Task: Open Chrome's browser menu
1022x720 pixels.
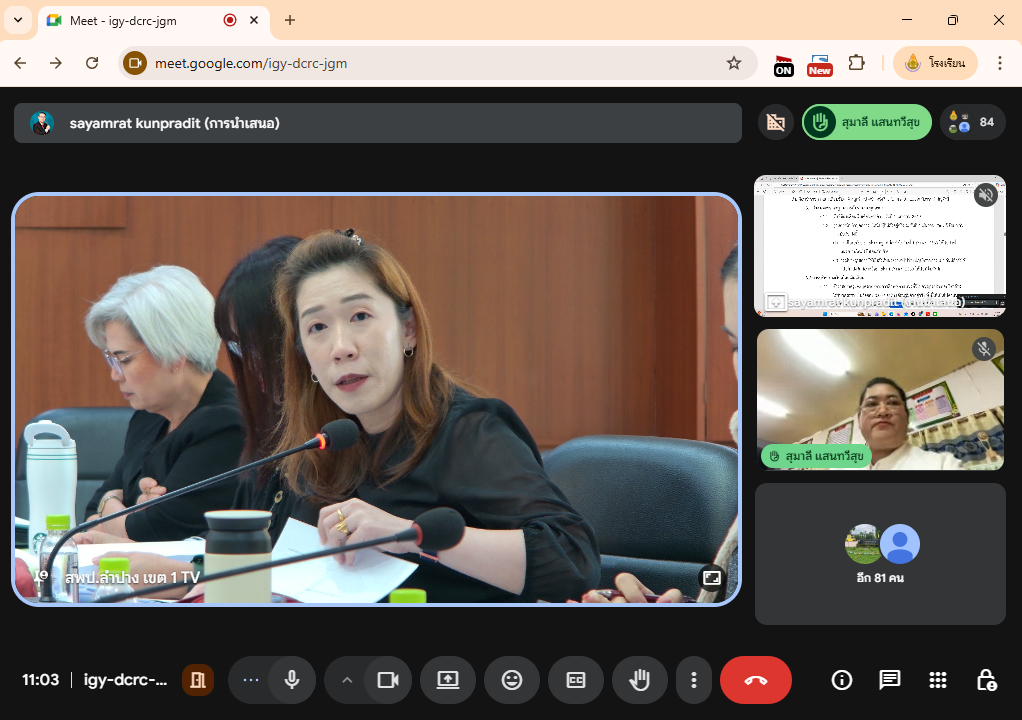Action: tap(999, 63)
